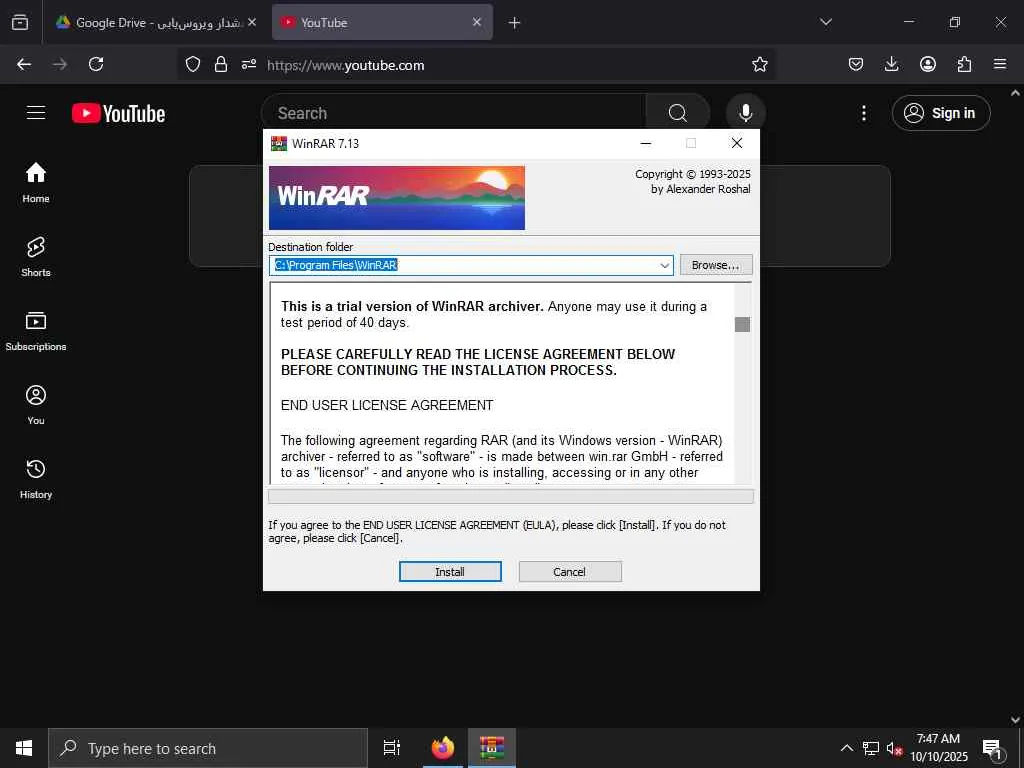1024x768 pixels.
Task: Click the YouTube Search field
Action: click(x=453, y=113)
